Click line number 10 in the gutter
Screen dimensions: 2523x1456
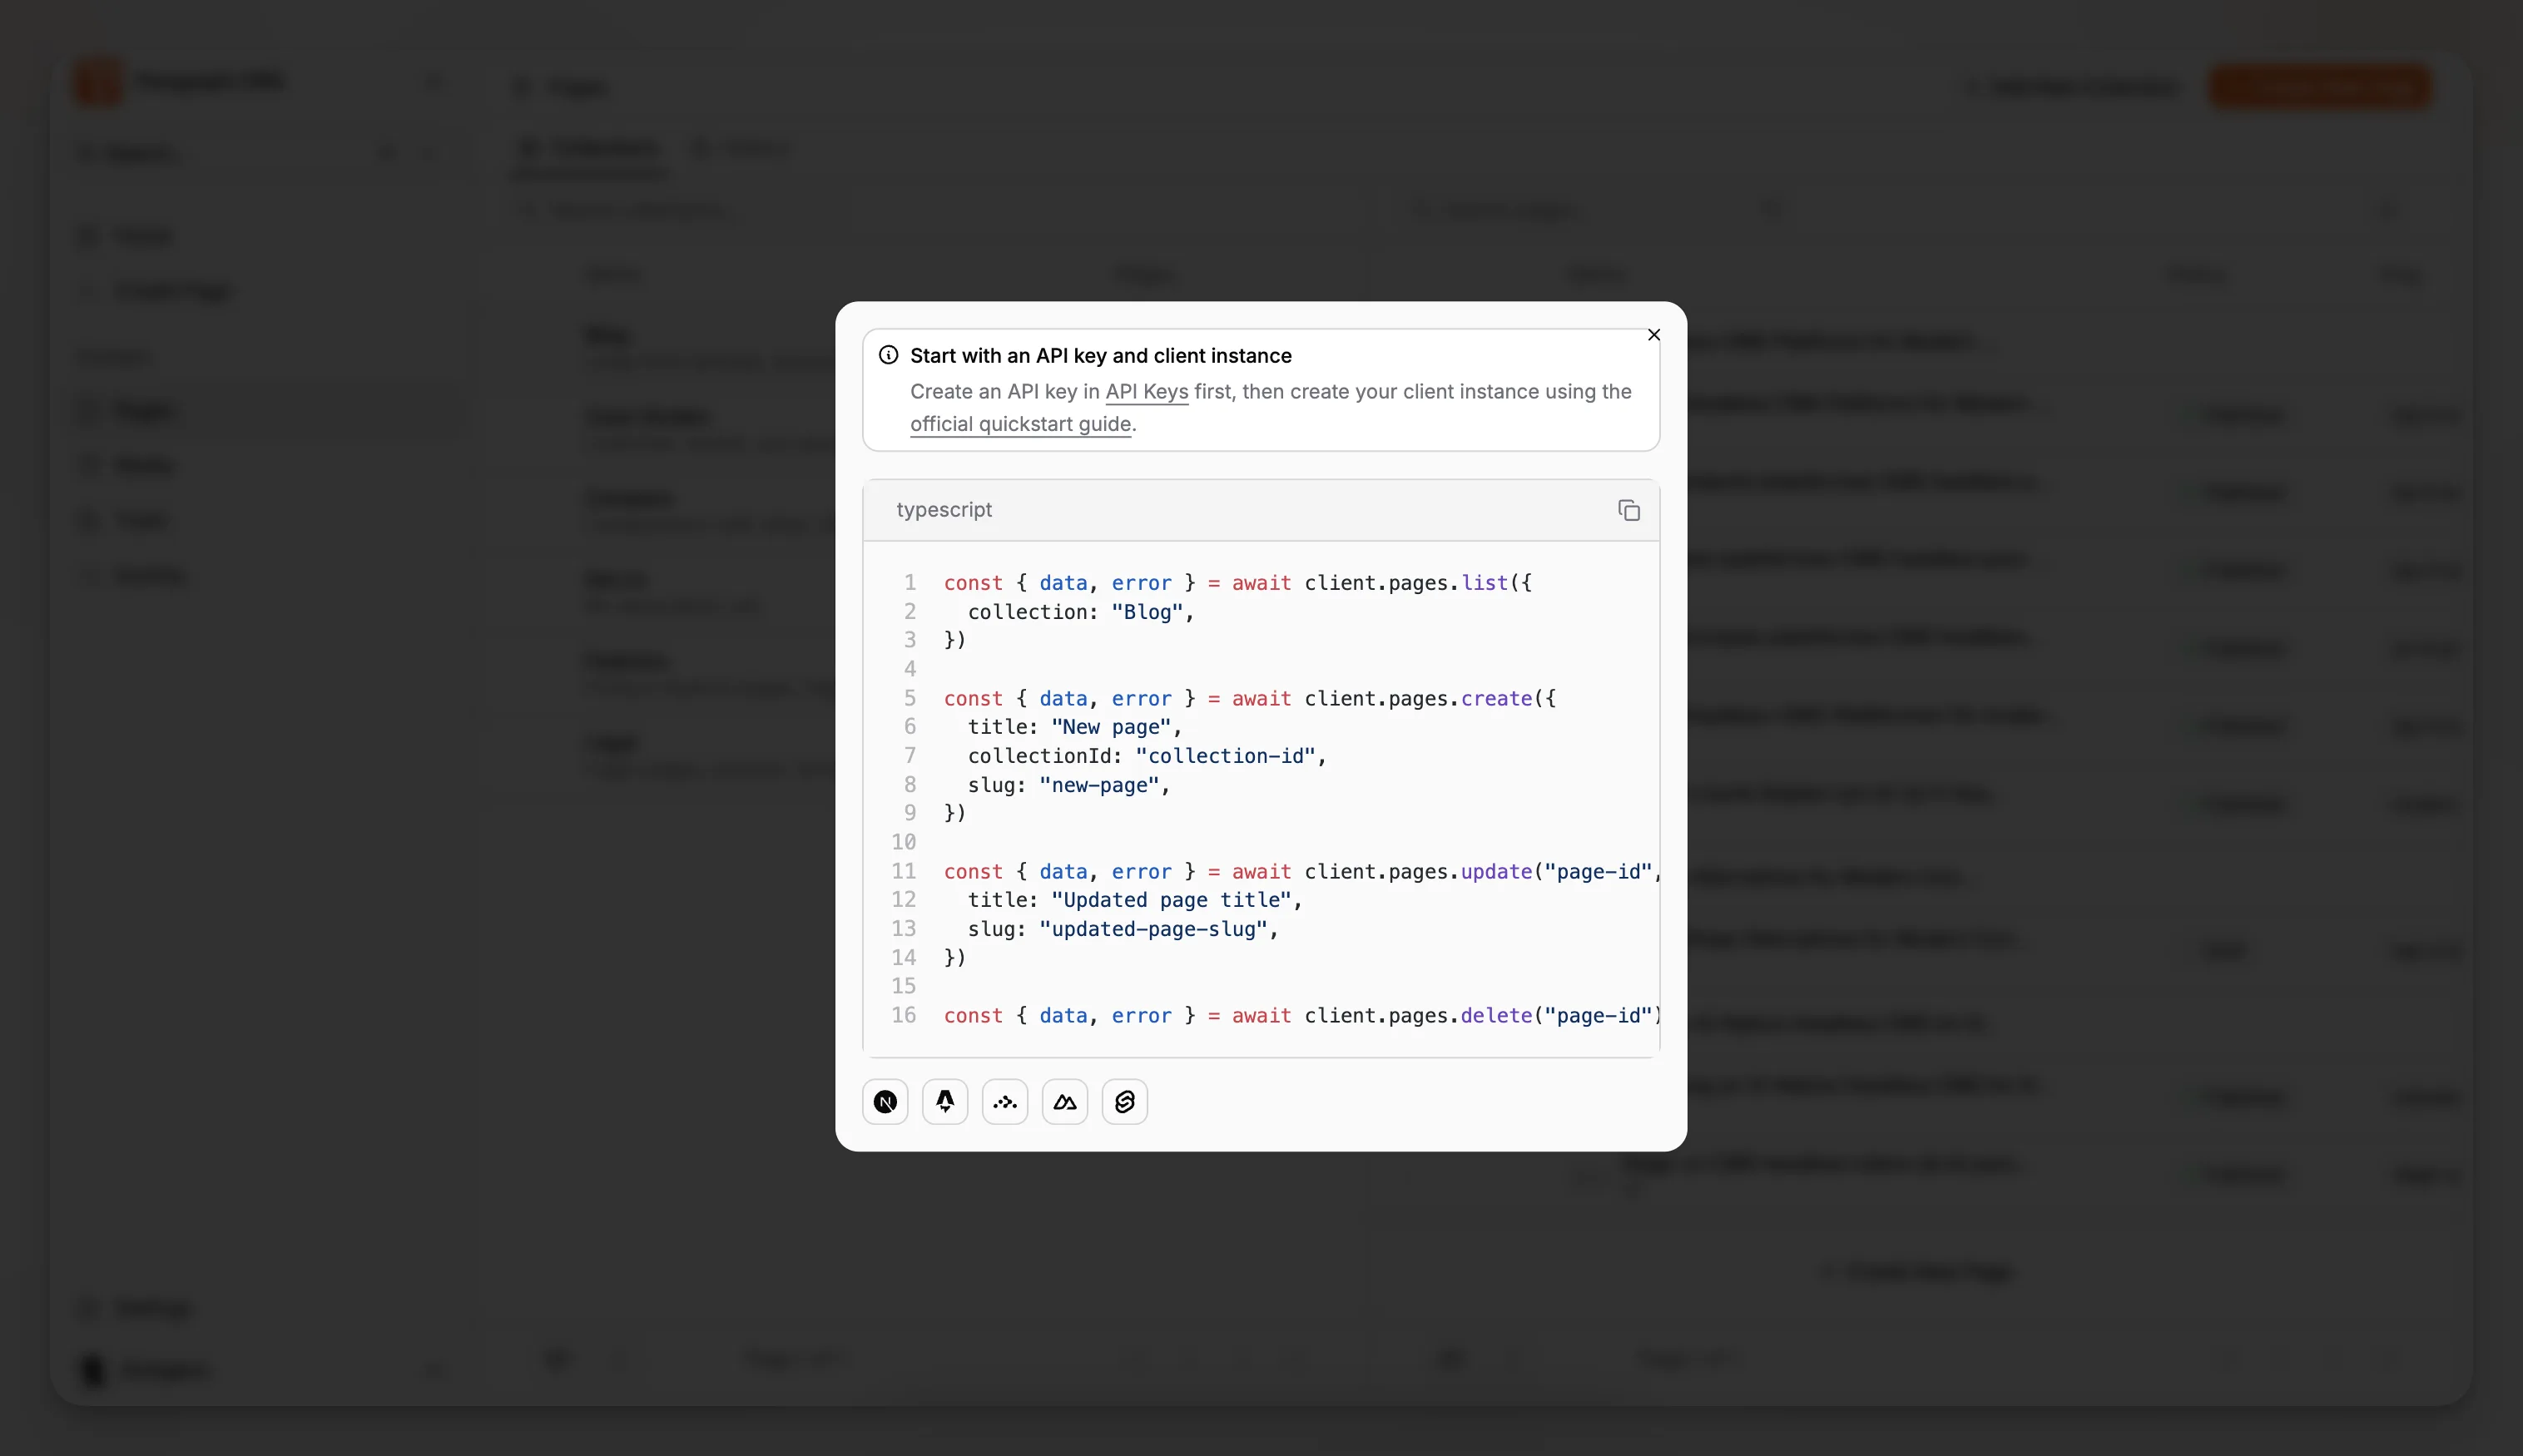click(904, 842)
